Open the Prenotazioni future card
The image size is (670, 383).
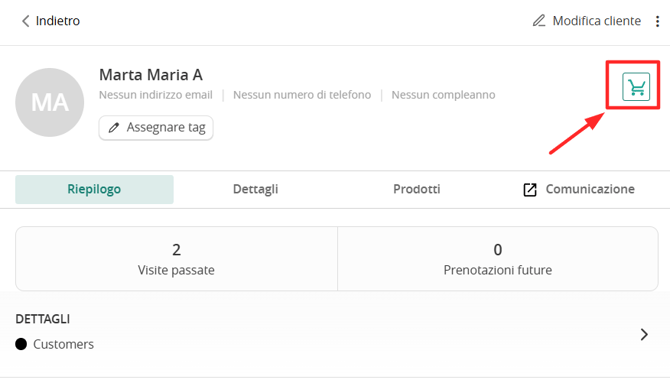point(498,259)
